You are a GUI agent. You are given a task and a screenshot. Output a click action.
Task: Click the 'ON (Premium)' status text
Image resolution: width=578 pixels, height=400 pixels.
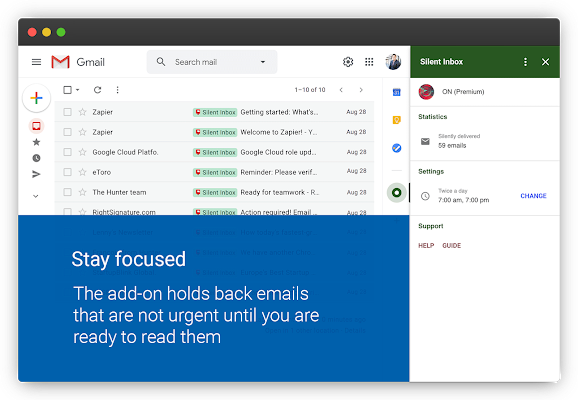coord(463,92)
